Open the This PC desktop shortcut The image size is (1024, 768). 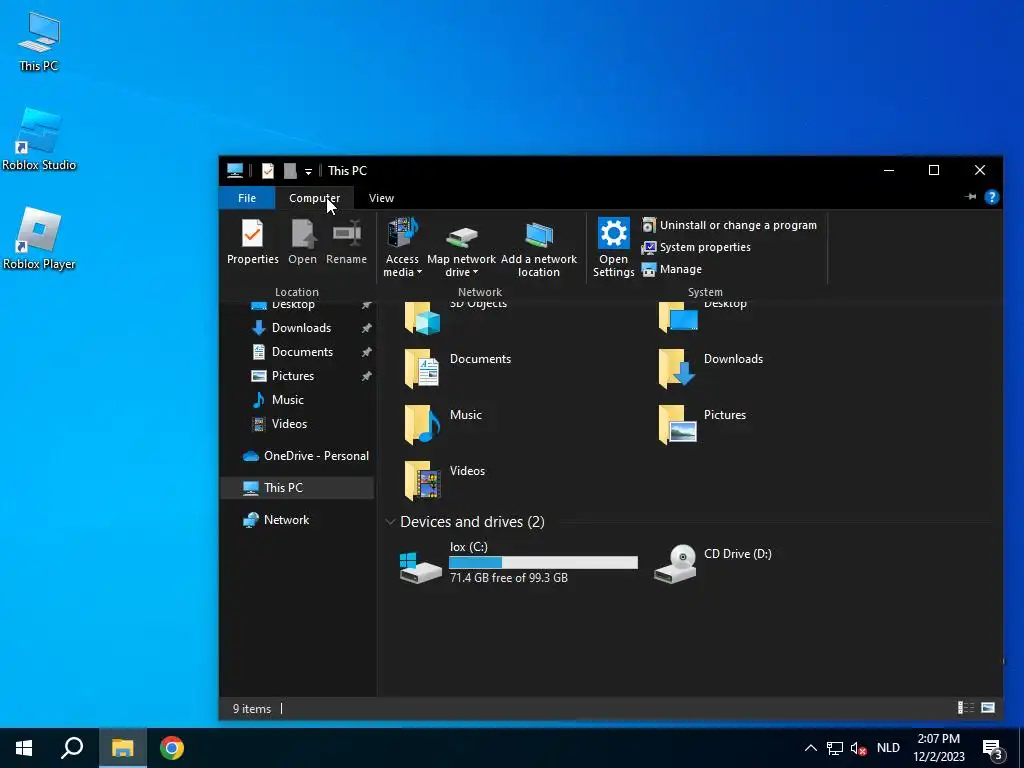(39, 42)
